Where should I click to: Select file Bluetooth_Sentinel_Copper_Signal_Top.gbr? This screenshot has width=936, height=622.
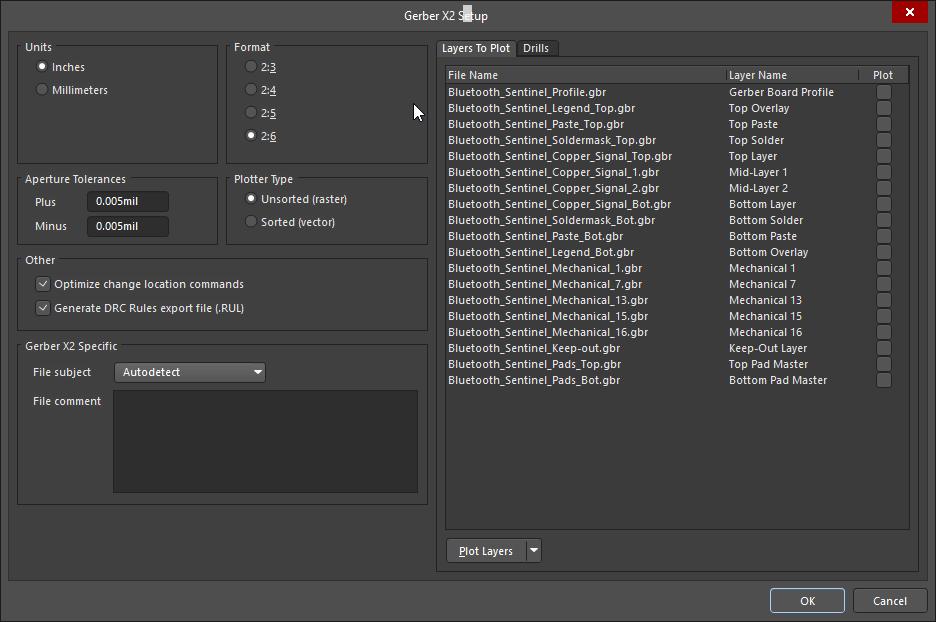click(560, 156)
